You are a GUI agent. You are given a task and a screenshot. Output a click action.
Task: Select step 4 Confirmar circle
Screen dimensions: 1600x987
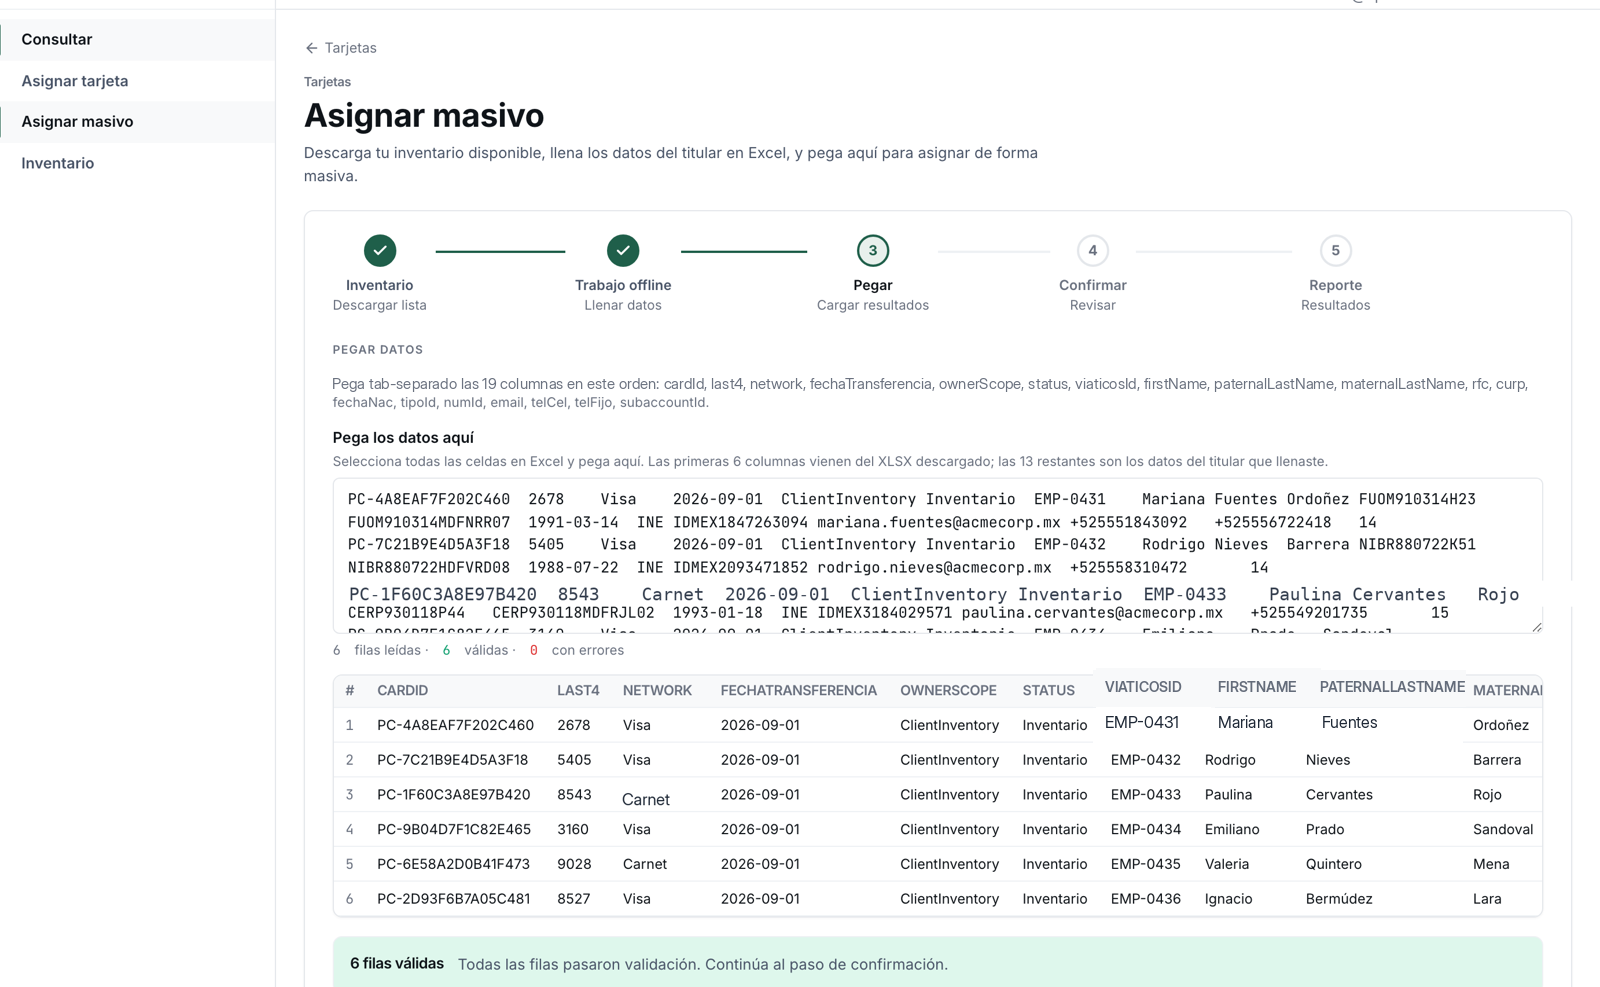(x=1092, y=250)
